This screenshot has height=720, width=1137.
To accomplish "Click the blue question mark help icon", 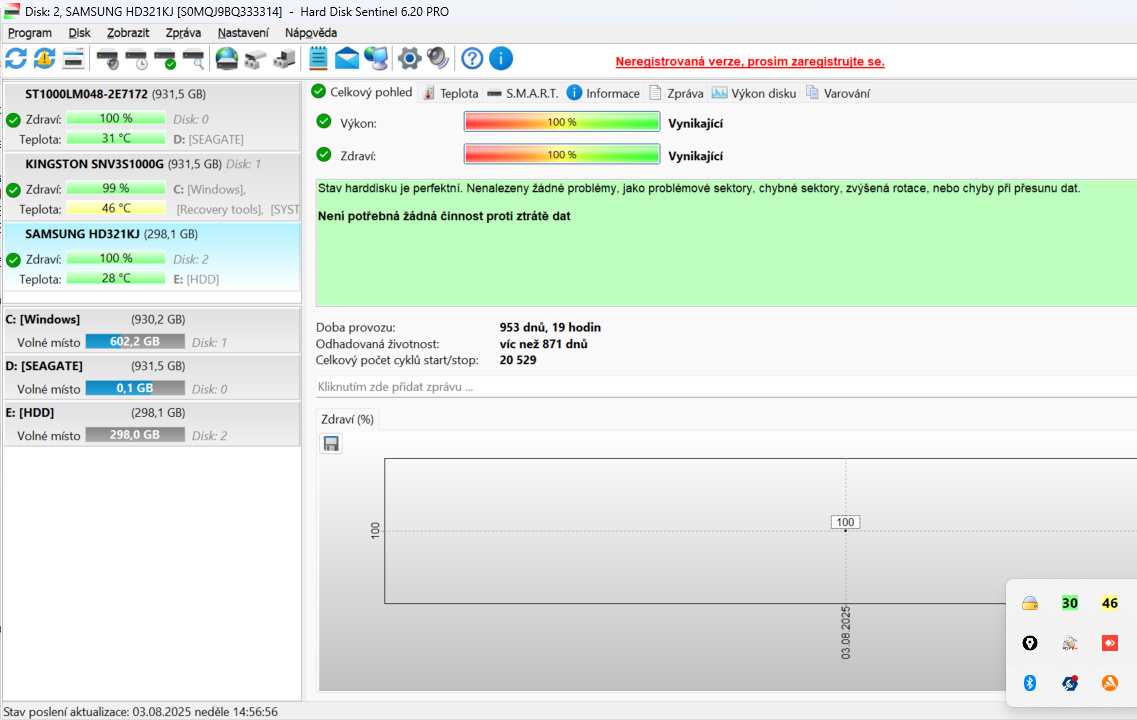I will pyautogui.click(x=472, y=58).
